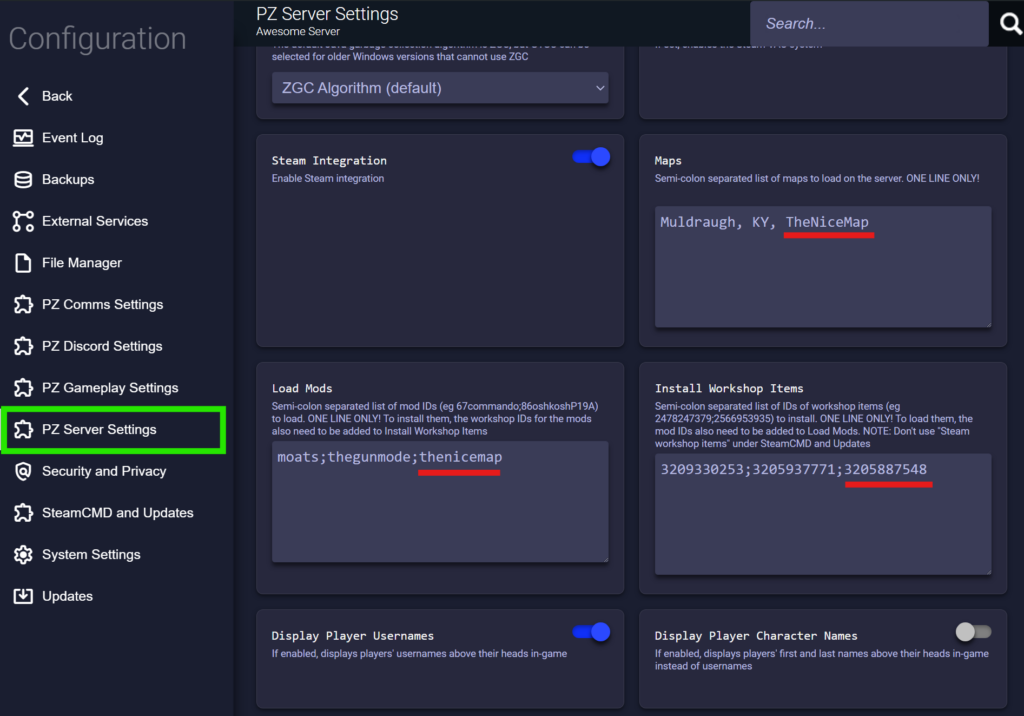Click the System Settings gear icon
Screen dimensions: 1024x716
23,554
